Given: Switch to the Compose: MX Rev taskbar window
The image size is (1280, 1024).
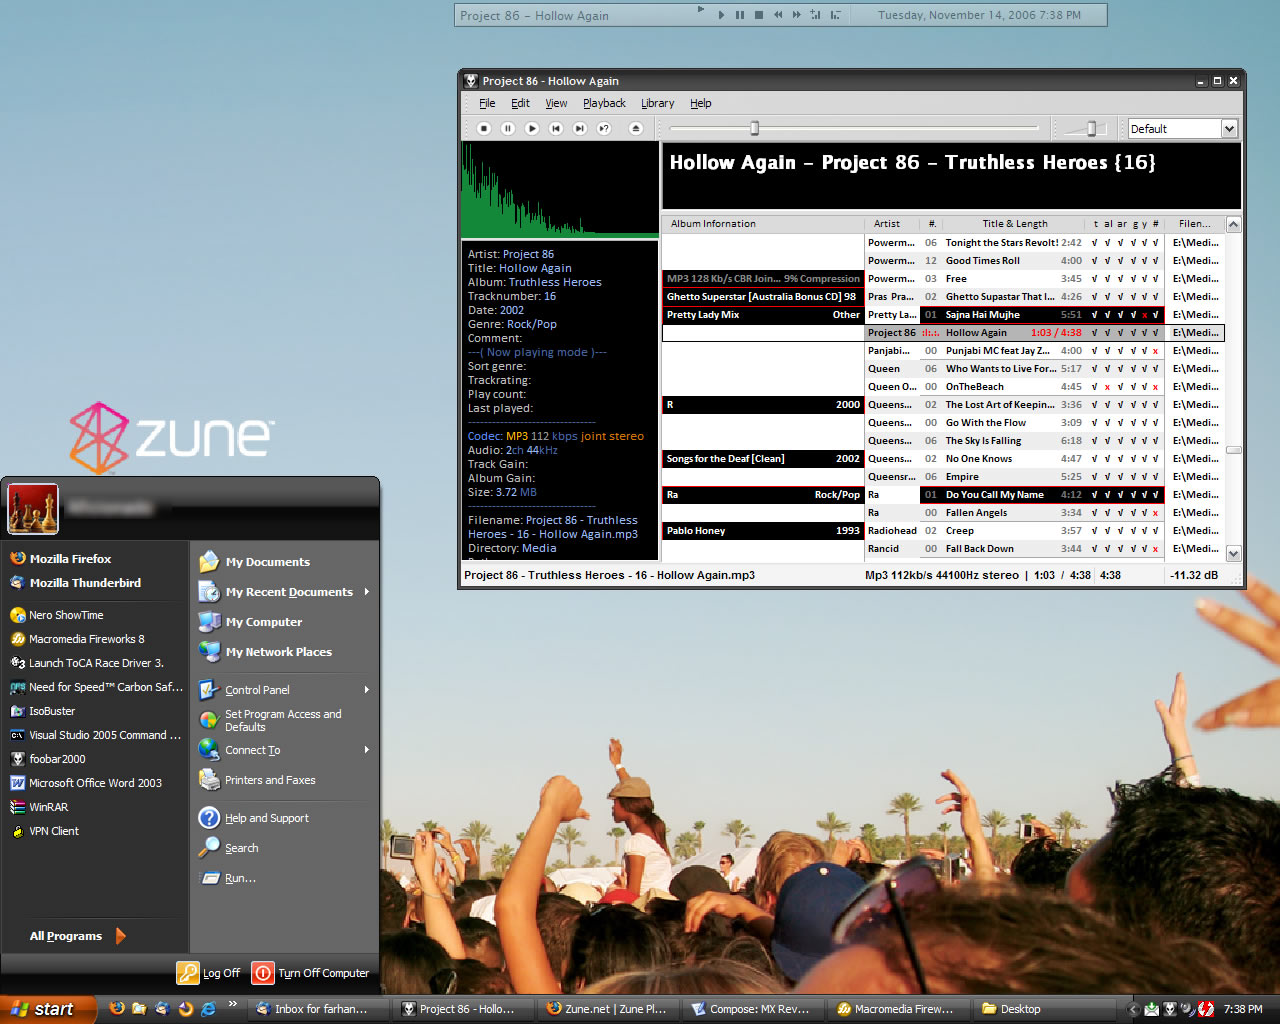Looking at the screenshot, I should (x=753, y=1009).
